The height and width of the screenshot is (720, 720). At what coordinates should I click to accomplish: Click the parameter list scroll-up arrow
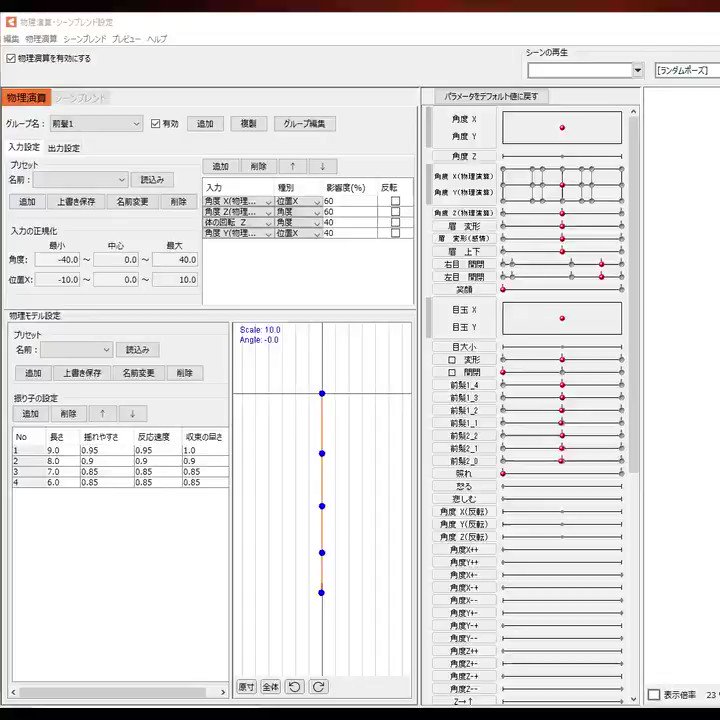coord(634,112)
